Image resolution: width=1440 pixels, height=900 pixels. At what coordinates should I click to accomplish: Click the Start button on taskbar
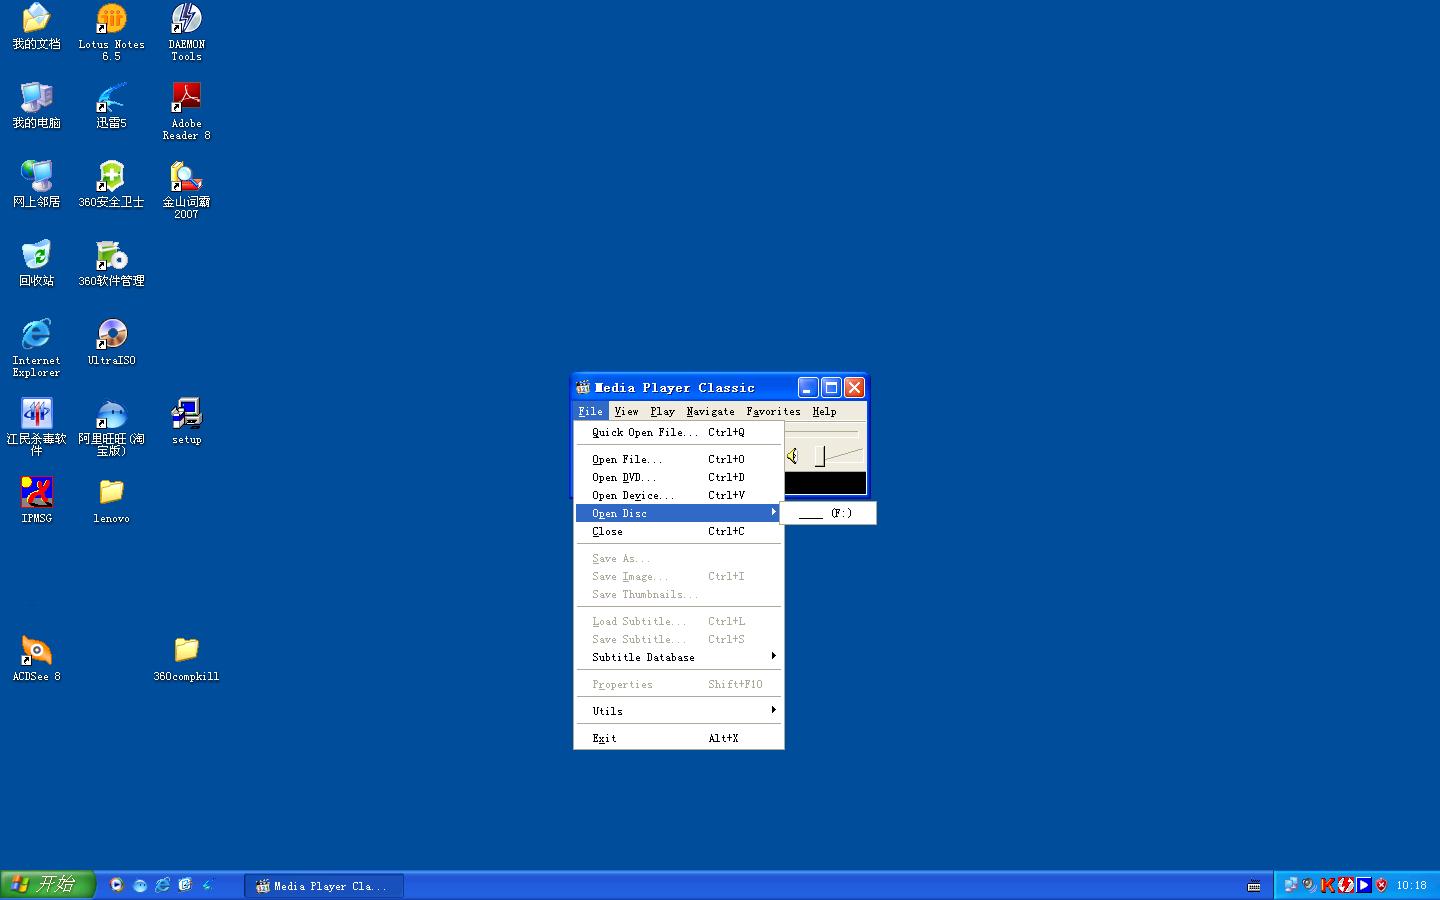click(x=47, y=885)
